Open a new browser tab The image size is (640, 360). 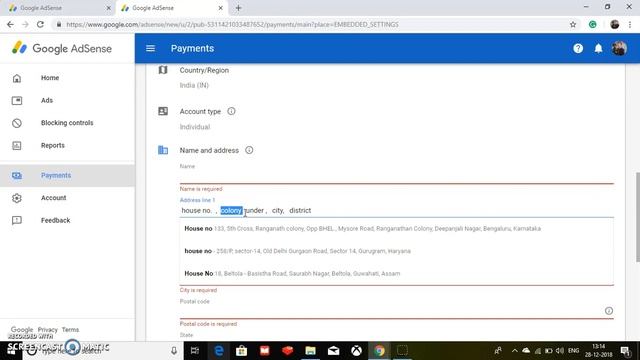point(238,8)
